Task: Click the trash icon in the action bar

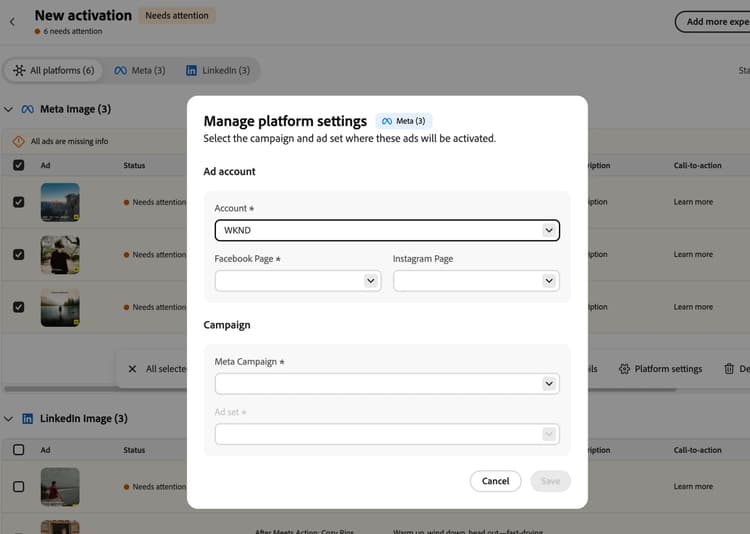Action: (729, 369)
